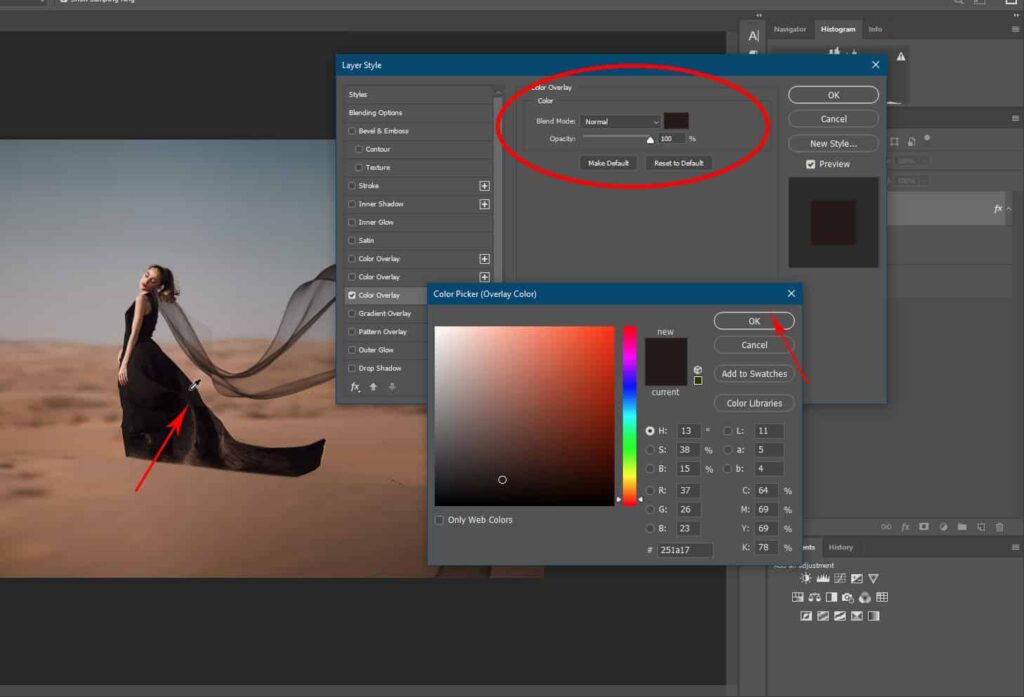The width and height of the screenshot is (1024, 697).
Task: Collapse layer effects arrow beside fx
Action: (x=1009, y=209)
